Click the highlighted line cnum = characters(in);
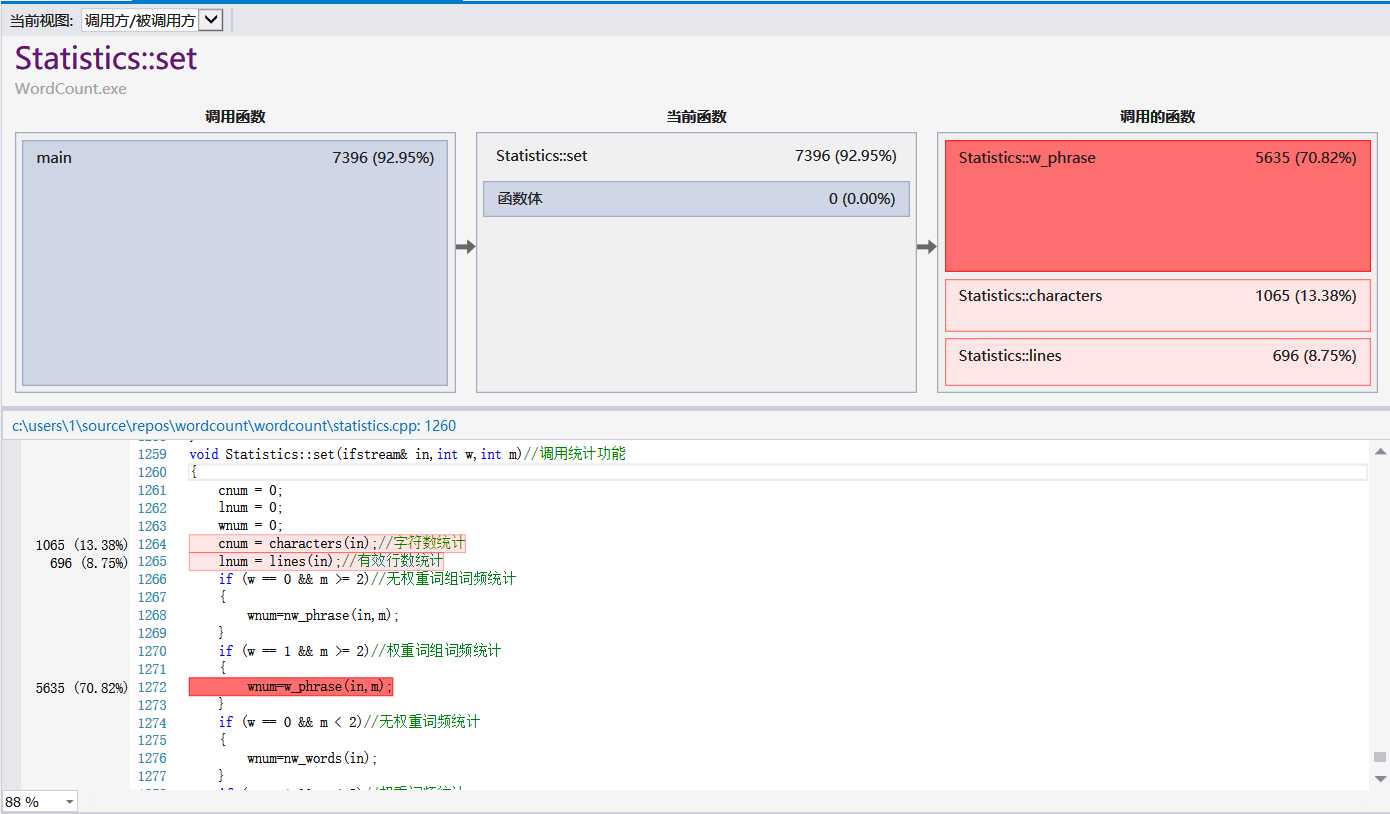1390x814 pixels. (327, 544)
